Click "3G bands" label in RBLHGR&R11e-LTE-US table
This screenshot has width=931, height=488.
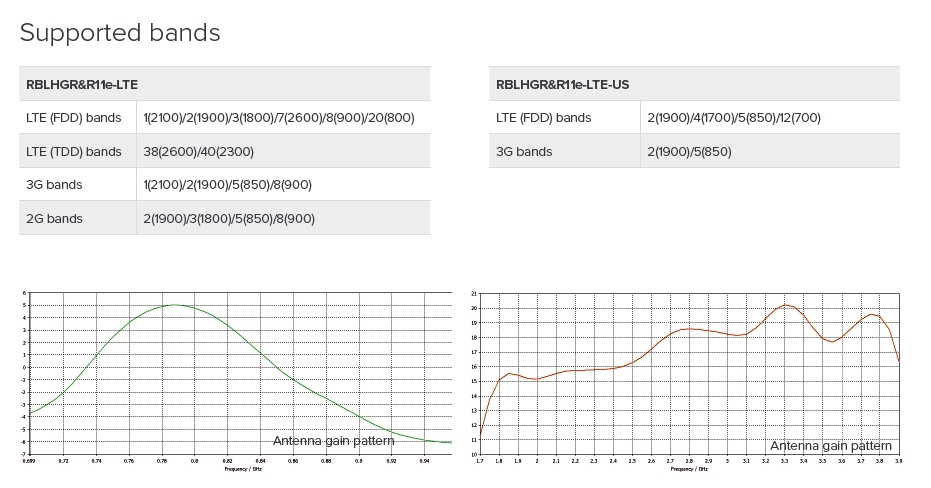pyautogui.click(x=524, y=152)
